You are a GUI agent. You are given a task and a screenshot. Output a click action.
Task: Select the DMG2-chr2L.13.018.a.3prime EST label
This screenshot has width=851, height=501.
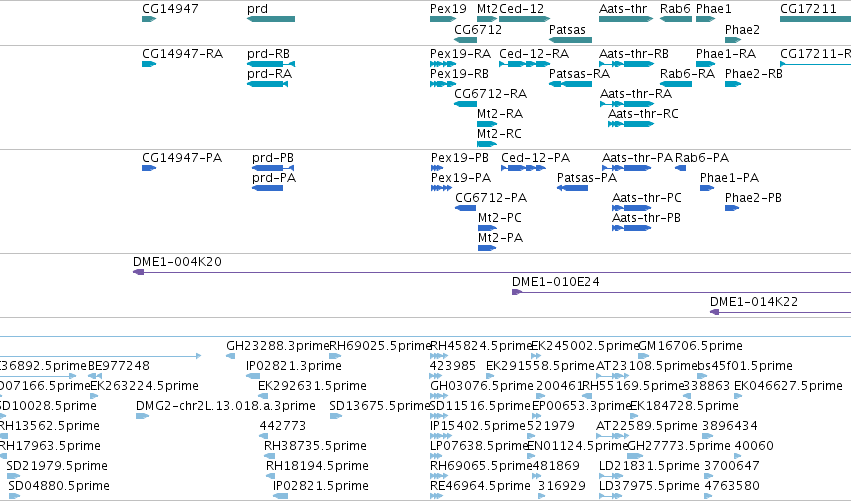coord(226,407)
